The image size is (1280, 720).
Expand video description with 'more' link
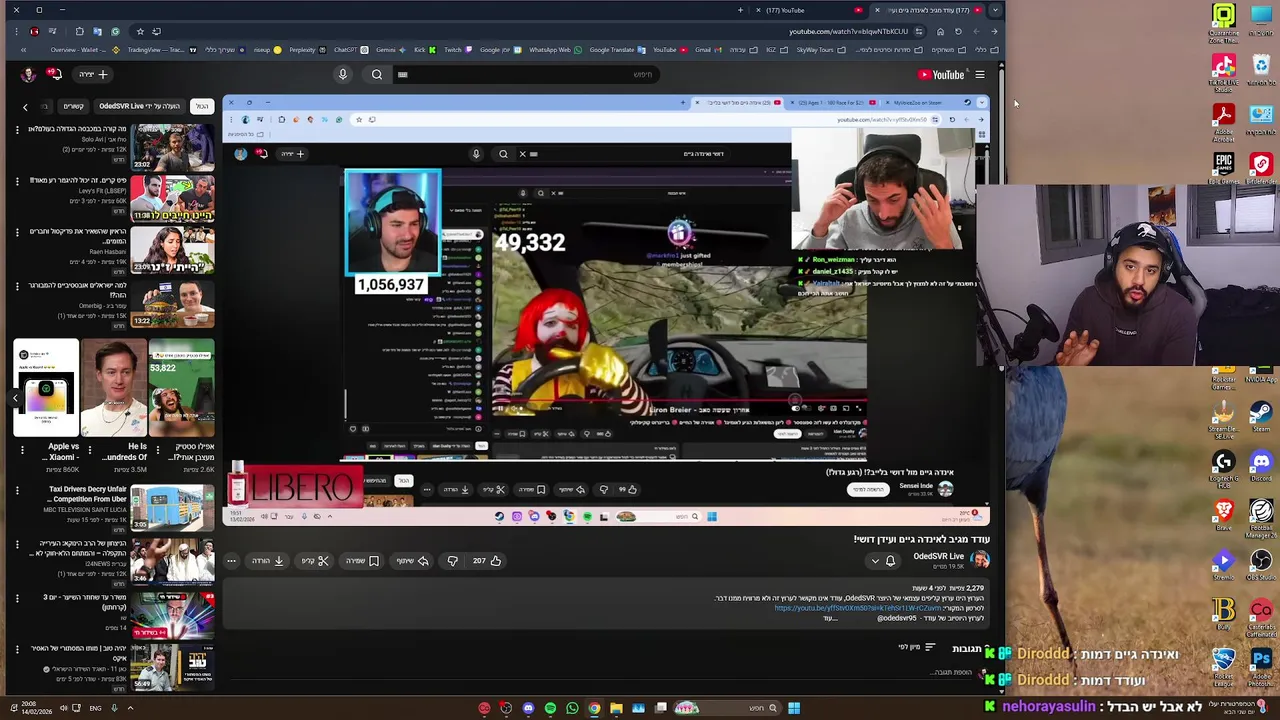(x=831, y=618)
